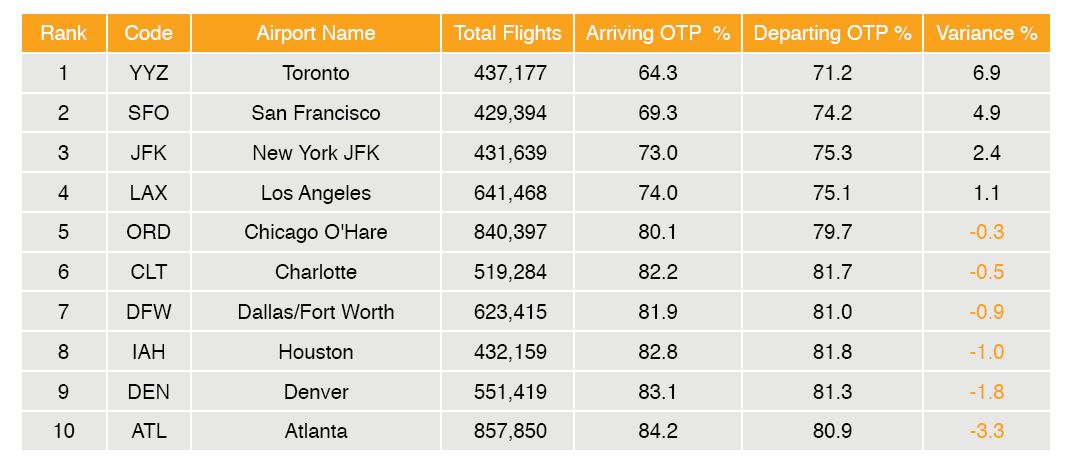The width and height of the screenshot is (1077, 472).
Task: Click the Code column header
Action: [x=148, y=33]
